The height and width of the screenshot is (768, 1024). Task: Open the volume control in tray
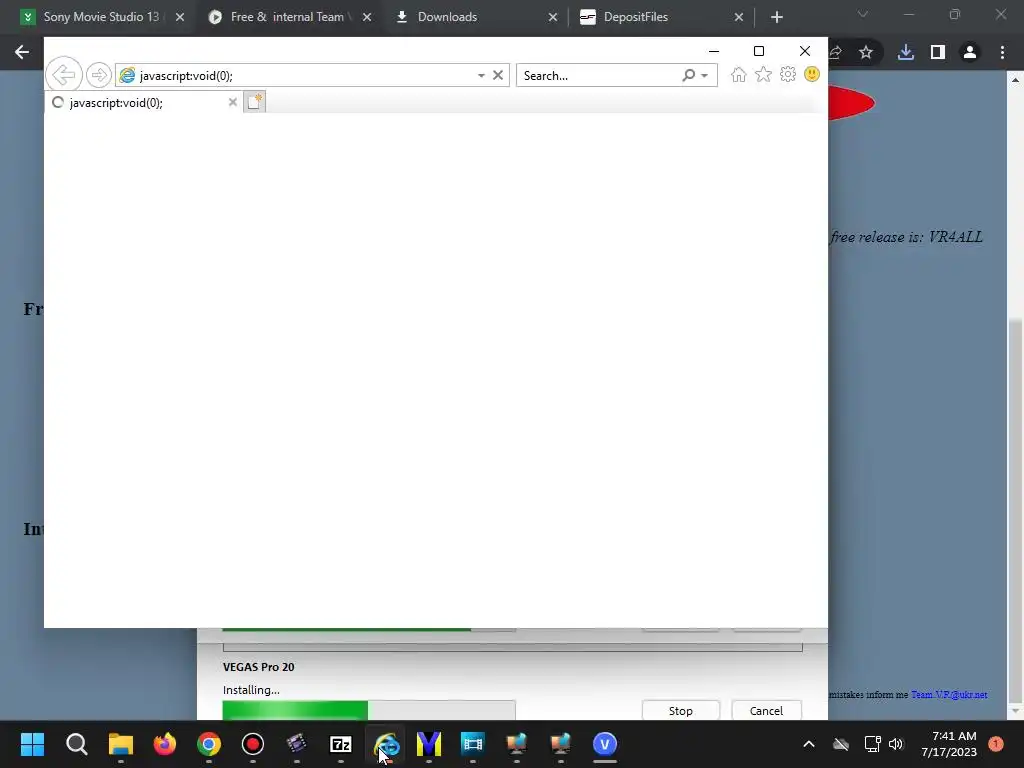896,744
